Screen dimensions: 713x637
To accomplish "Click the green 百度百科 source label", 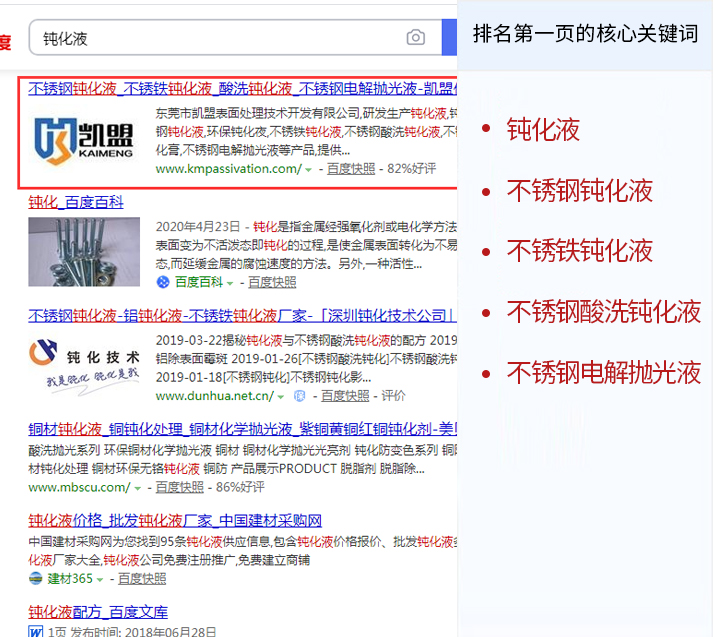I will (x=199, y=282).
